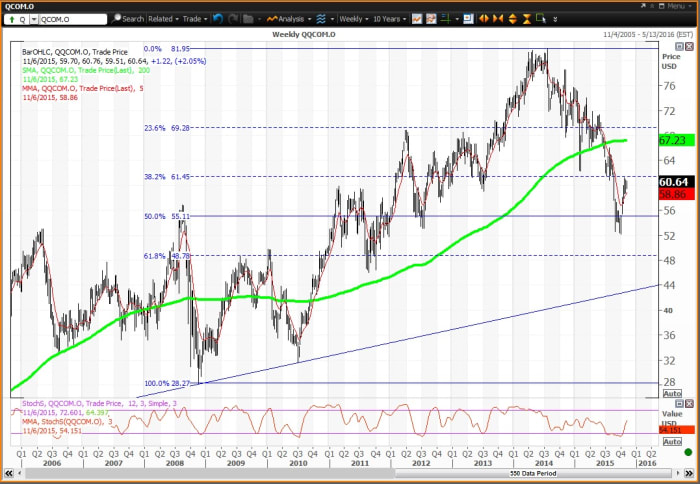Click the Search magnifier icon

click(117, 18)
